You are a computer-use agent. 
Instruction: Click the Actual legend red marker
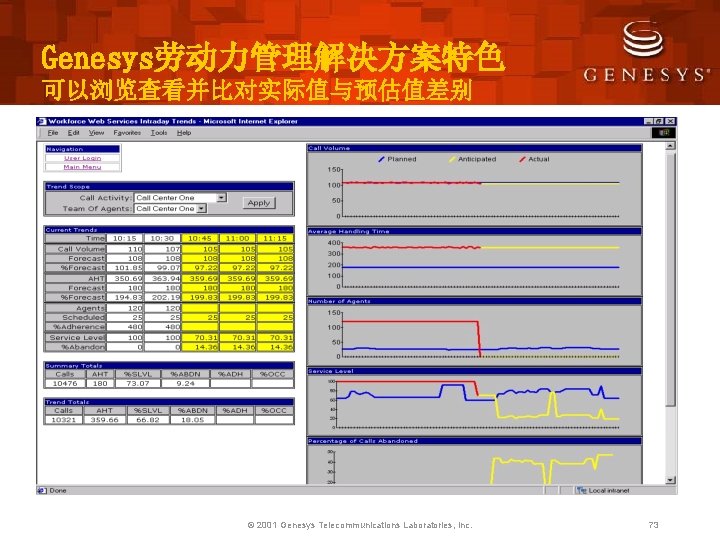522,159
